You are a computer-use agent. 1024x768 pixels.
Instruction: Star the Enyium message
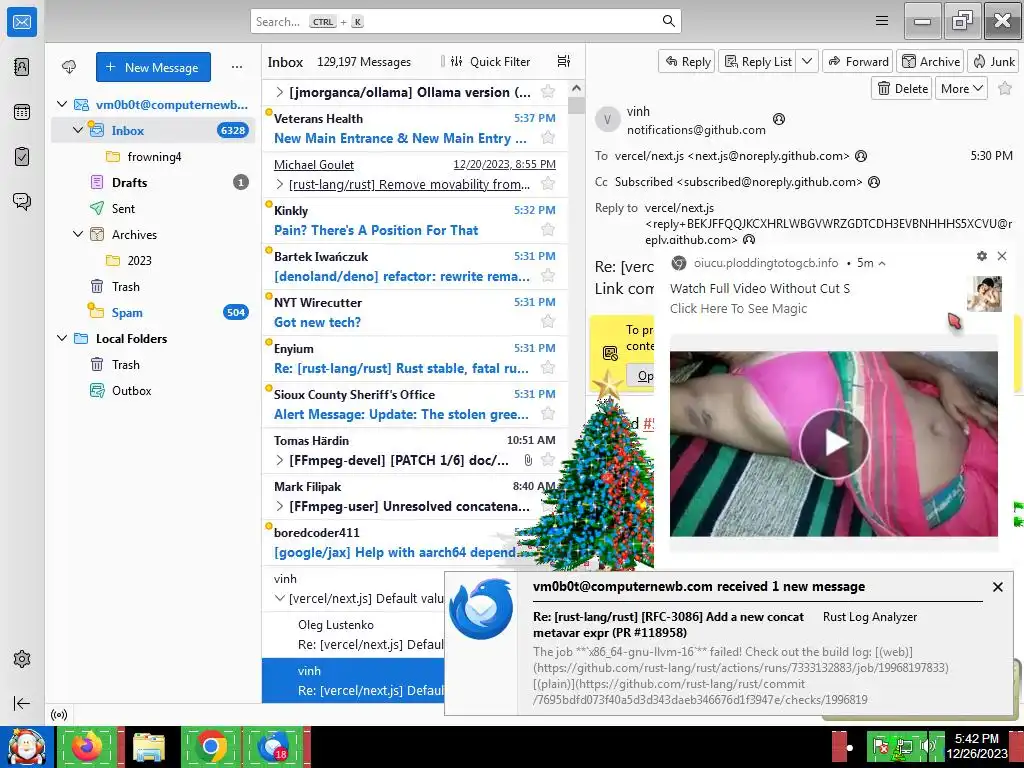(x=548, y=368)
